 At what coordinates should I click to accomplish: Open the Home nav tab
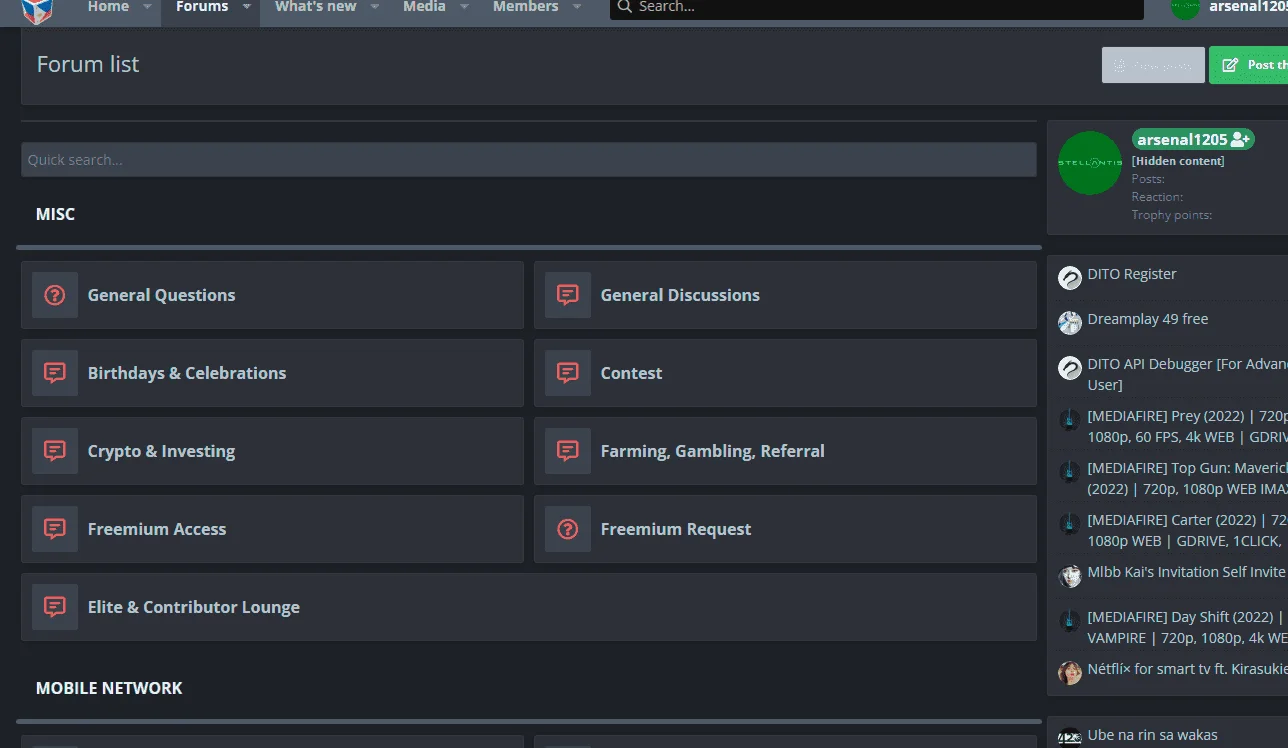click(108, 7)
